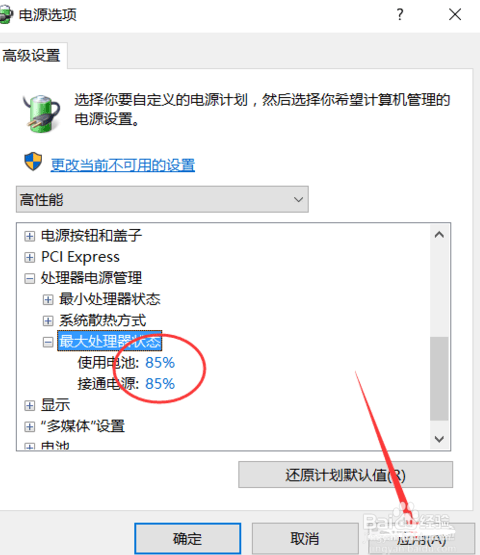
Task: Expand the PCI Express node
Action: coord(30,257)
